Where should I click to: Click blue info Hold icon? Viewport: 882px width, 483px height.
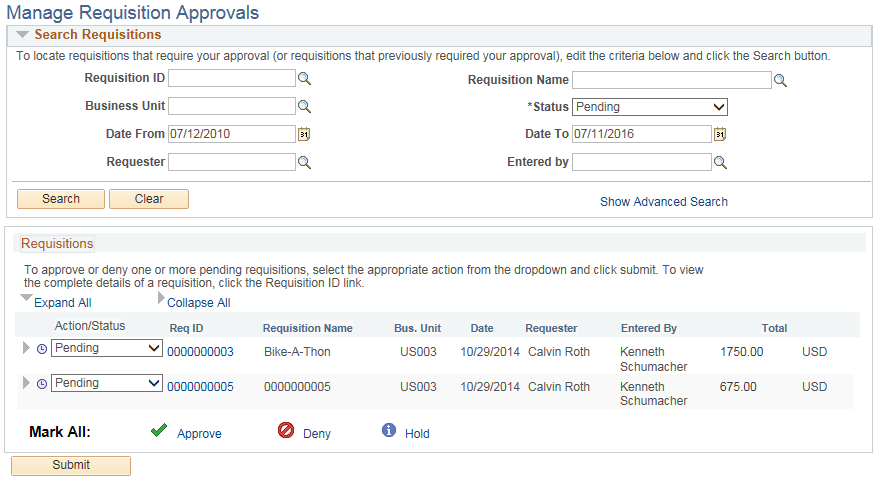(x=389, y=430)
